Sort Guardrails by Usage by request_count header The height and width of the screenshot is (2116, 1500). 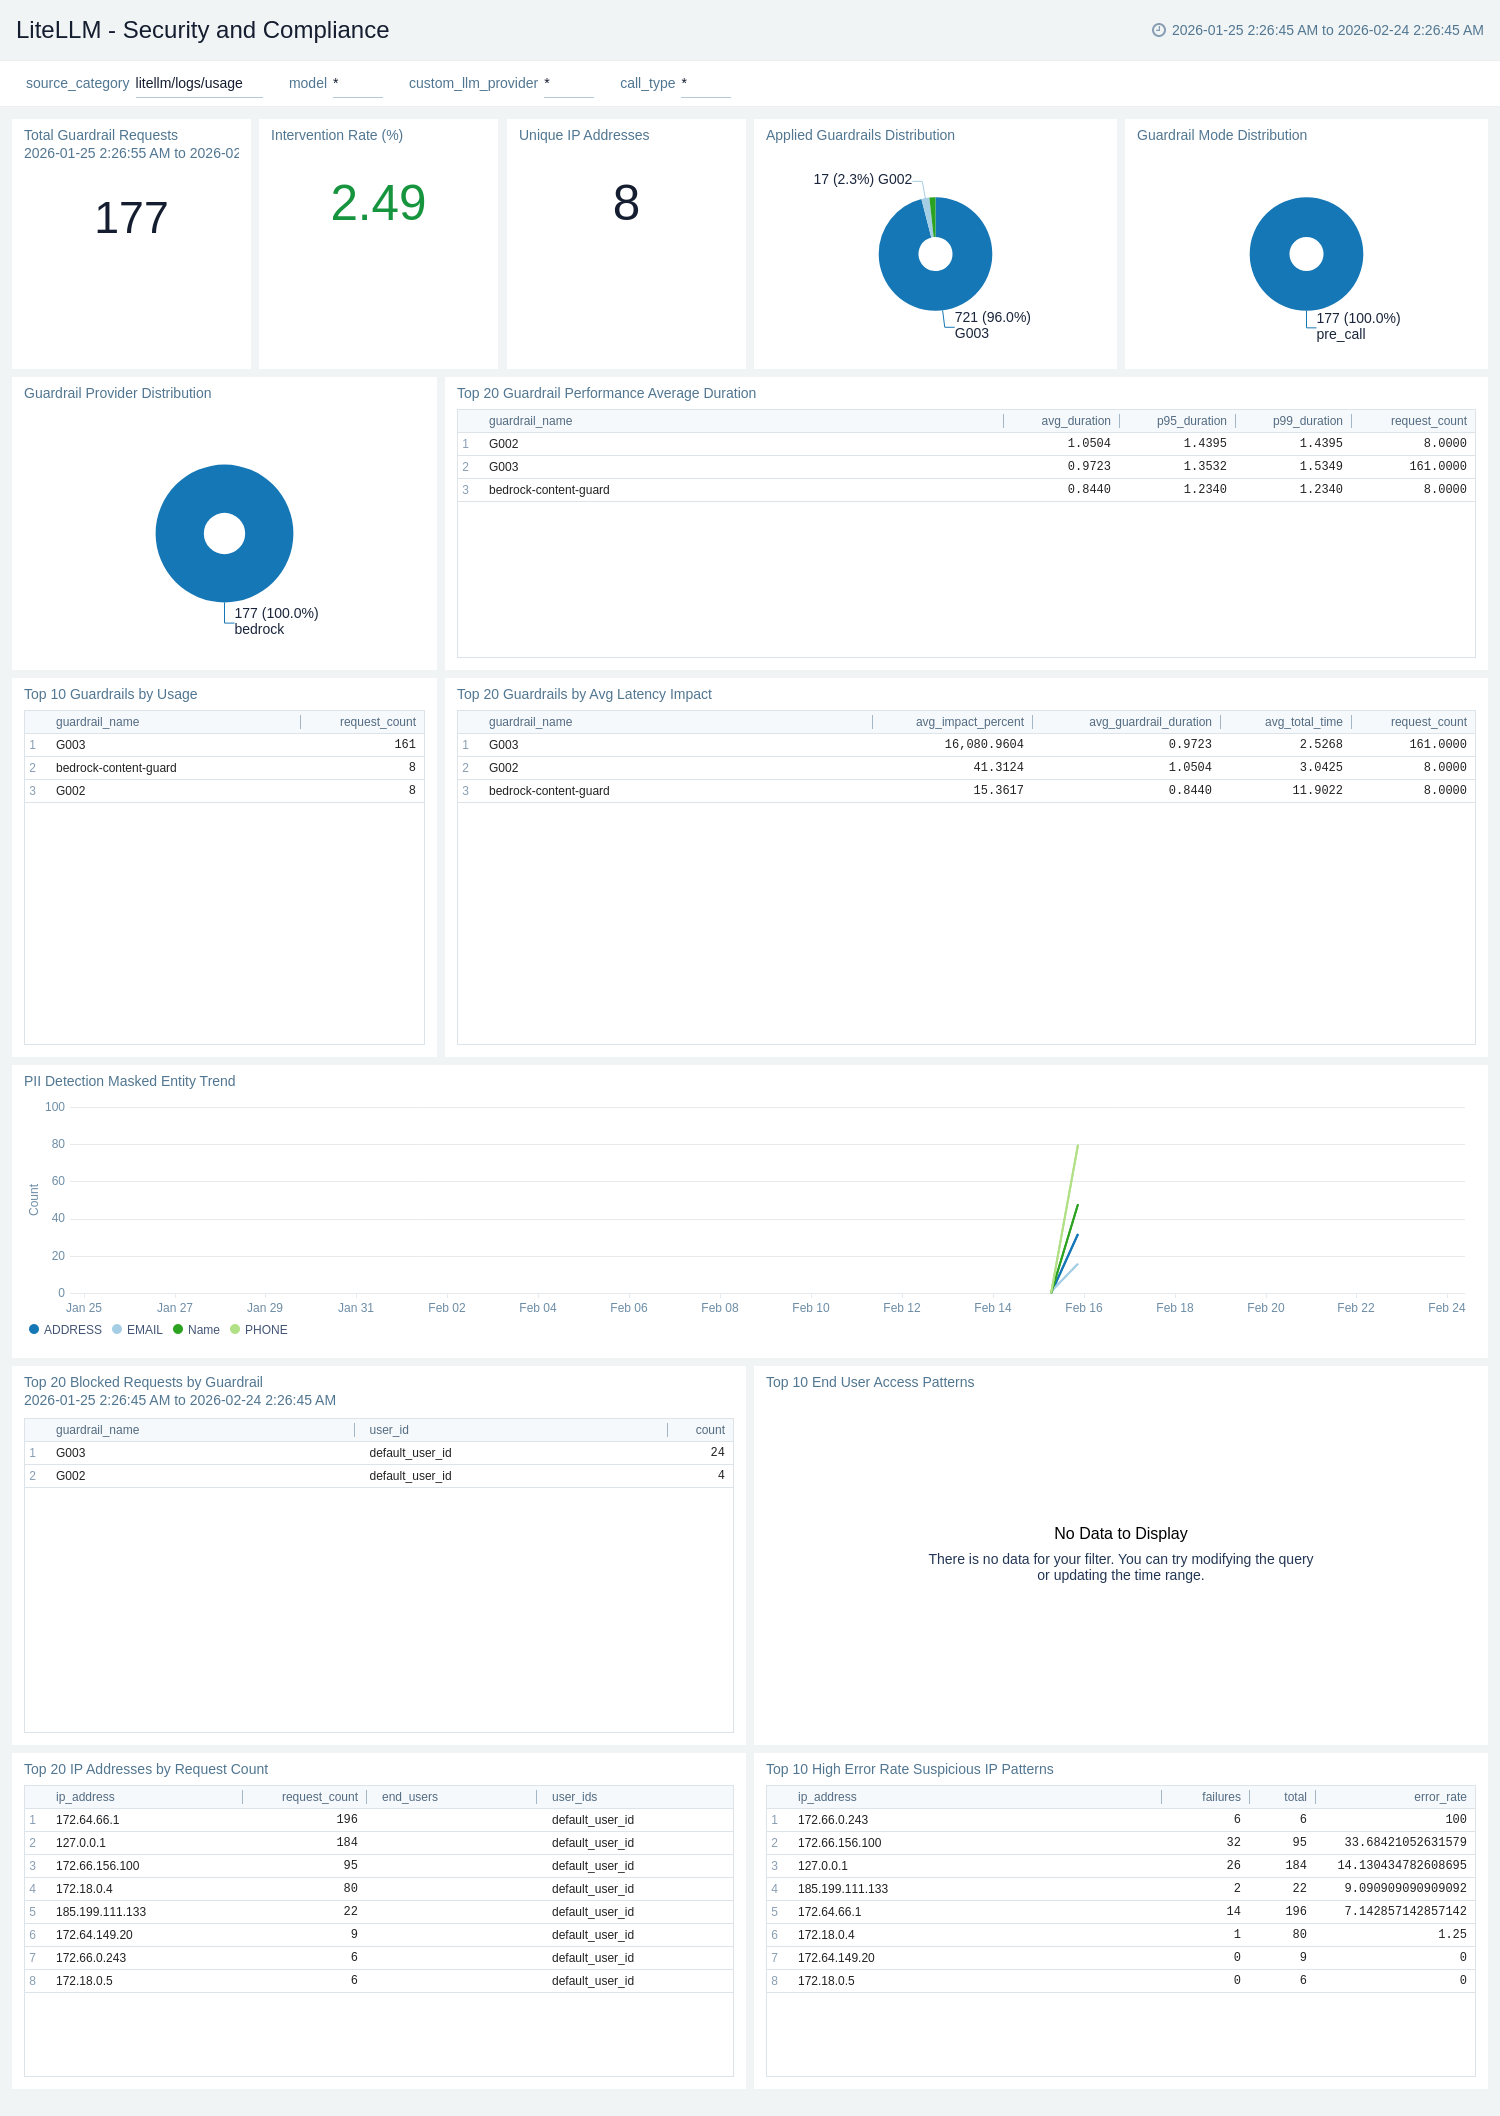tap(377, 722)
